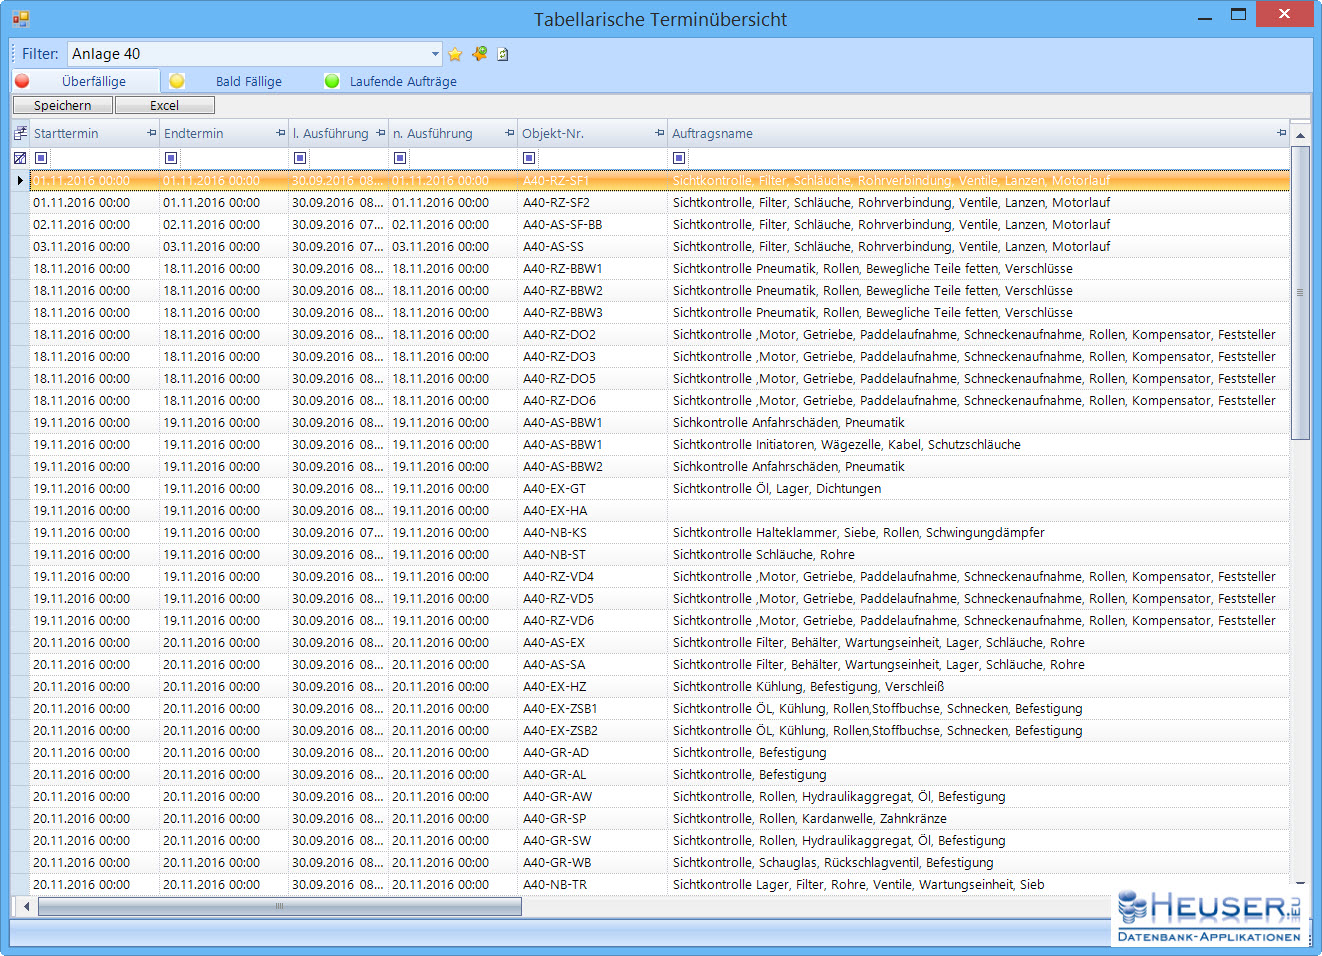1322x956 pixels.
Task: Pin the Objekt-Nr. column
Action: click(659, 133)
